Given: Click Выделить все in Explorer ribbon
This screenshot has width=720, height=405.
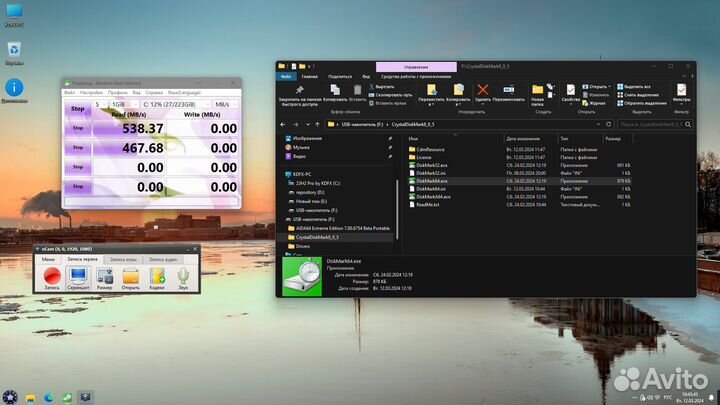Looking at the screenshot, I should [x=634, y=86].
